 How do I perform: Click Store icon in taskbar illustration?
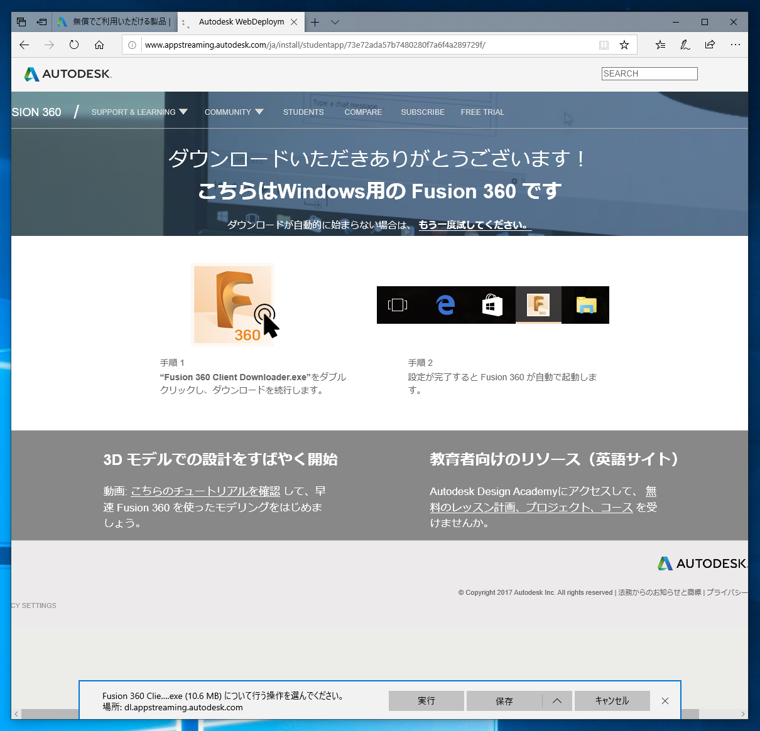pyautogui.click(x=492, y=305)
